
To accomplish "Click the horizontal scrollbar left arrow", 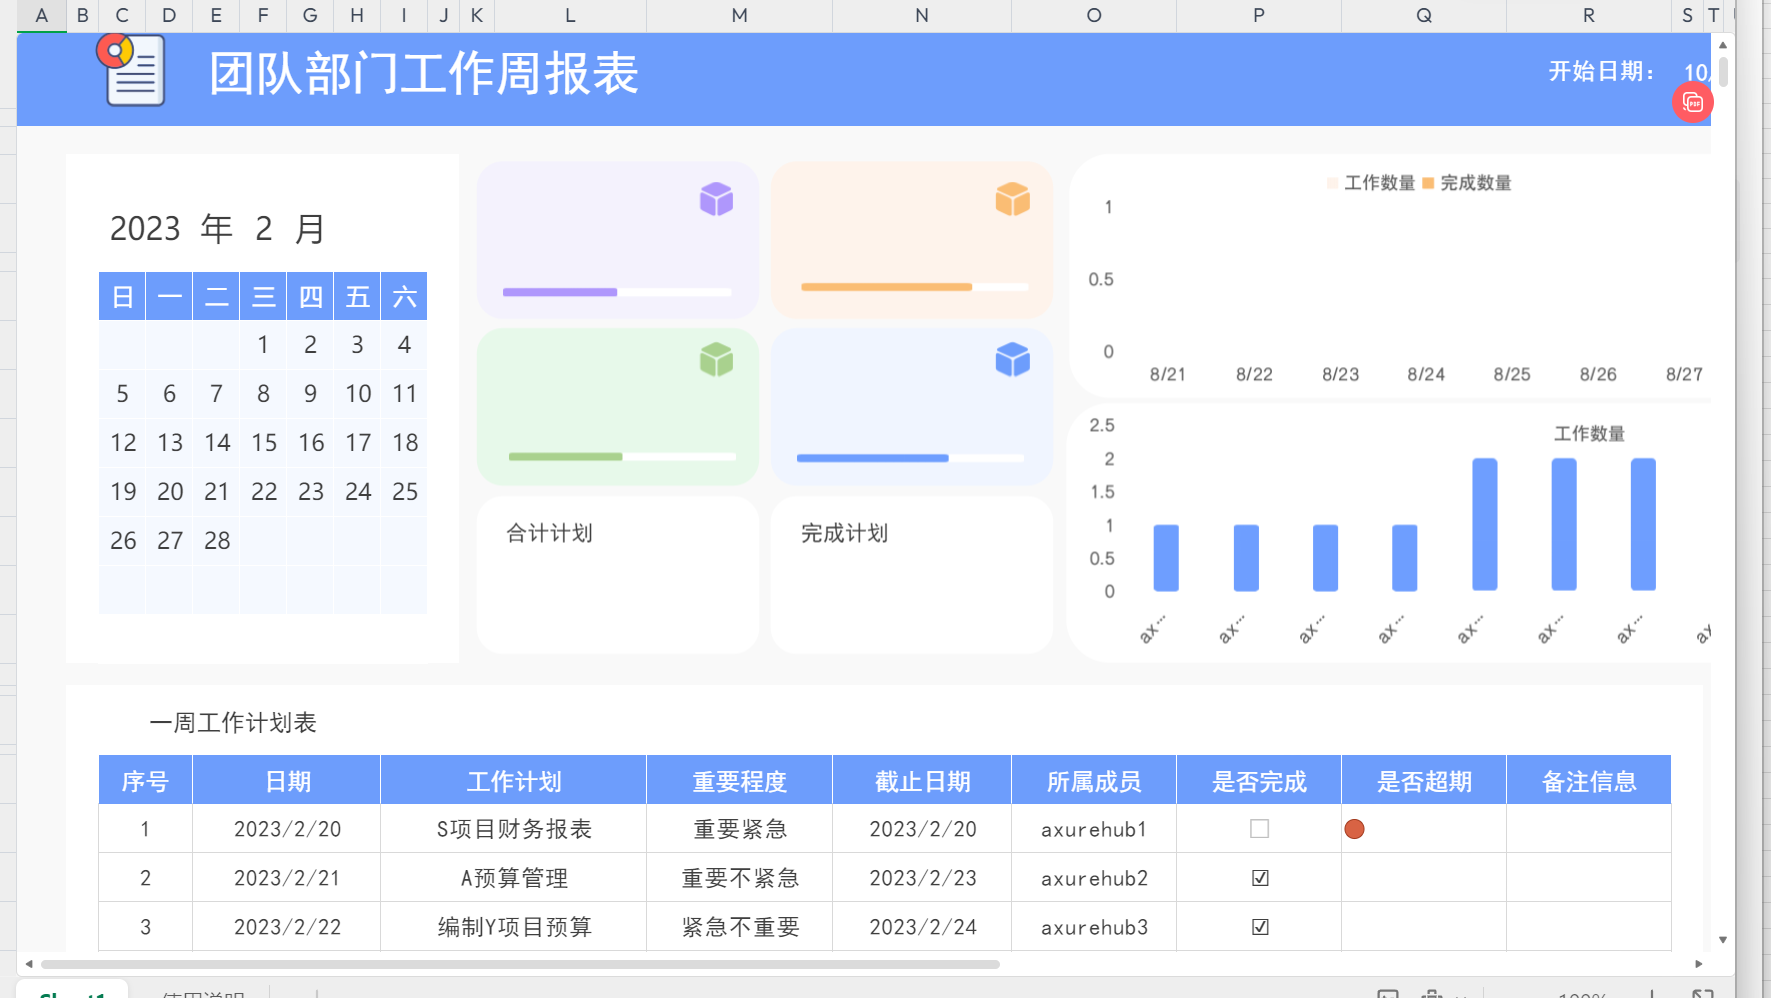I will click(x=29, y=964).
